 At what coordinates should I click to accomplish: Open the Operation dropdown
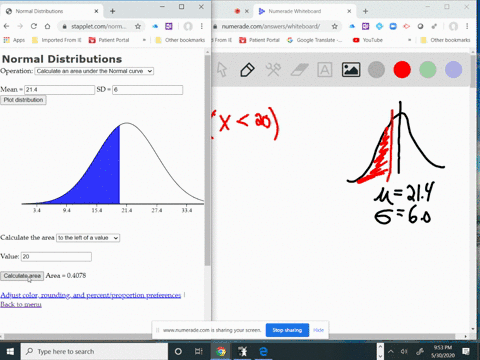pyautogui.click(x=94, y=71)
